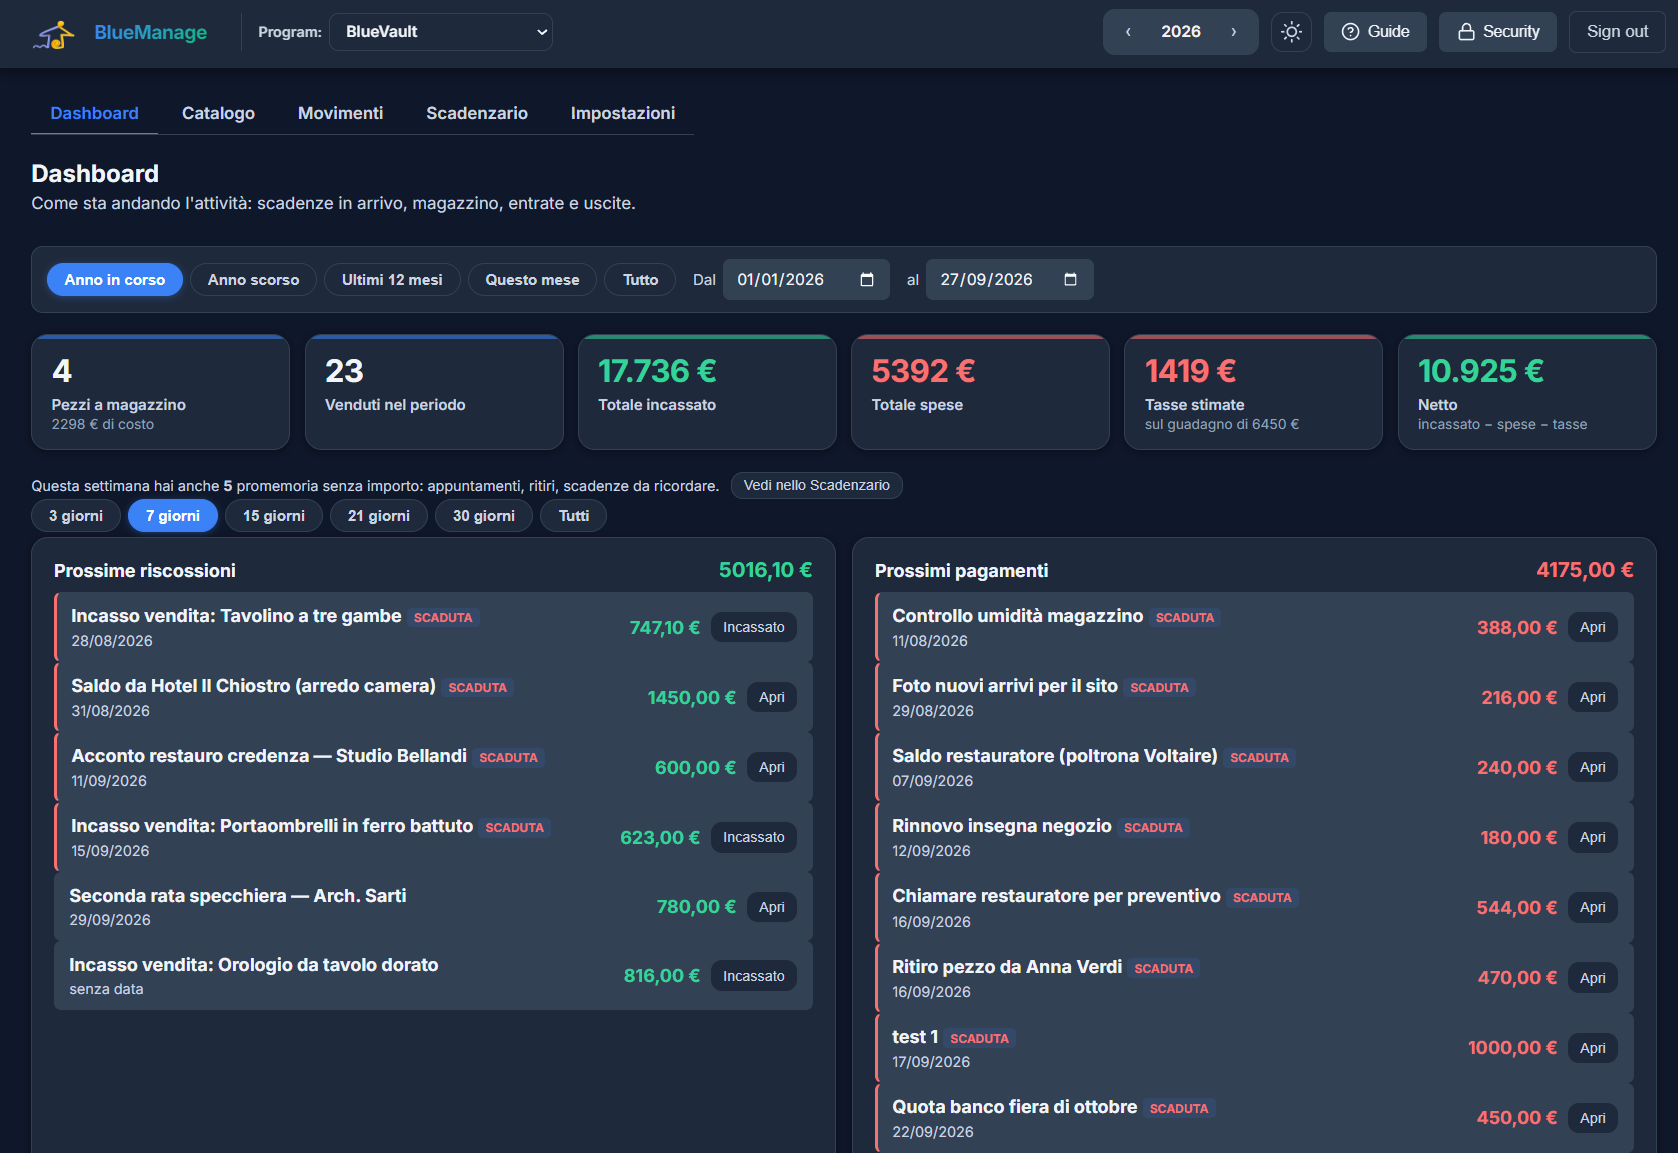Mark Tavolino a tre gambe as Incassato
The height and width of the screenshot is (1153, 1678).
(x=754, y=627)
